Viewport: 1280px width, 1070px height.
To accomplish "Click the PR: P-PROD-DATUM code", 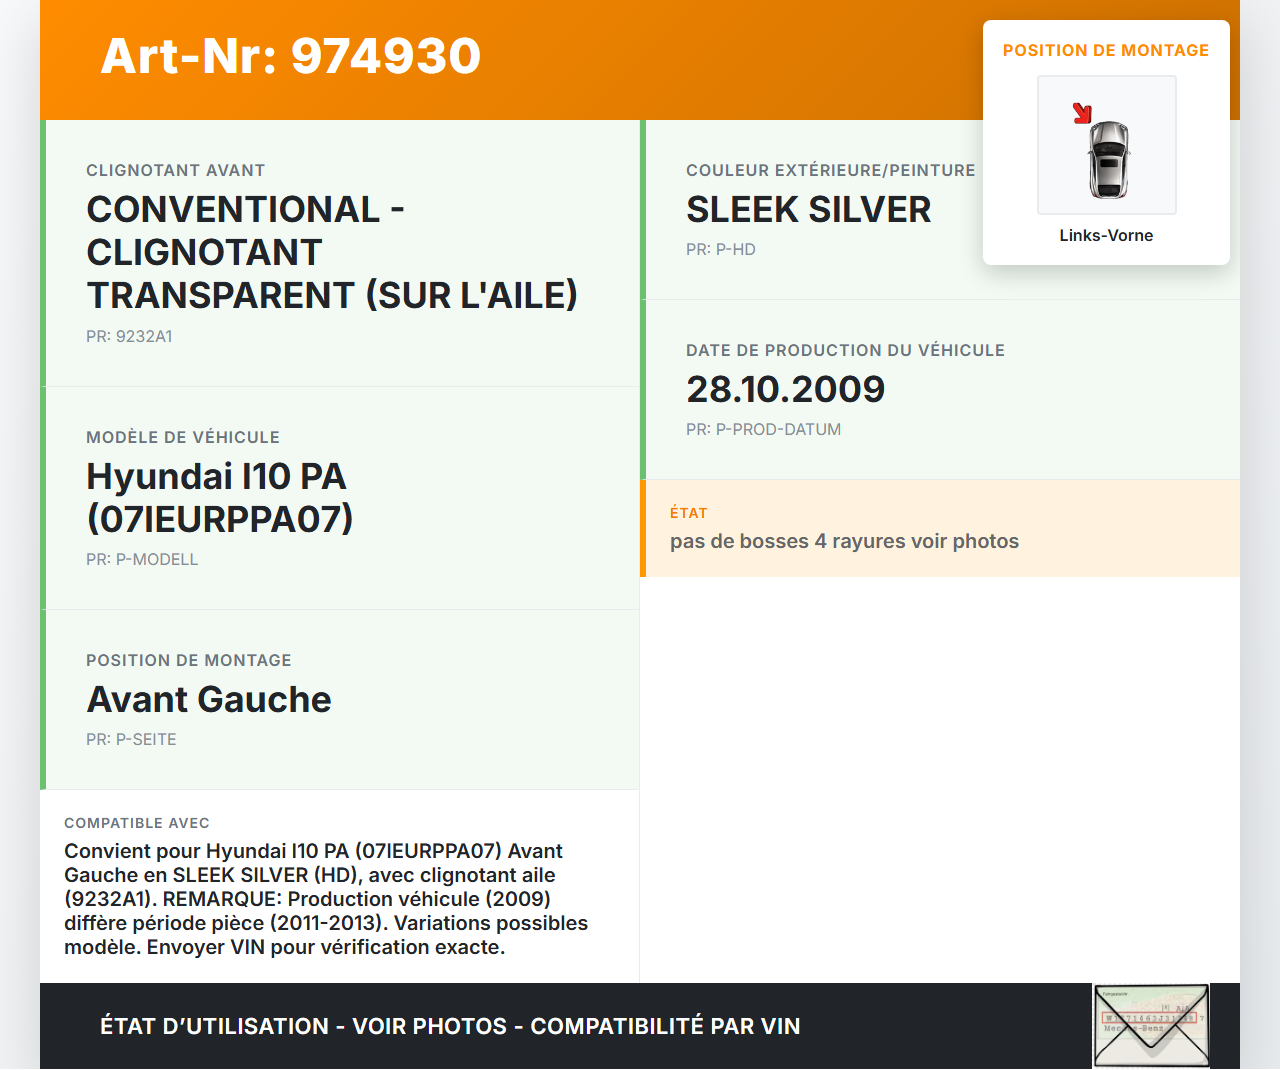I will [x=763, y=430].
